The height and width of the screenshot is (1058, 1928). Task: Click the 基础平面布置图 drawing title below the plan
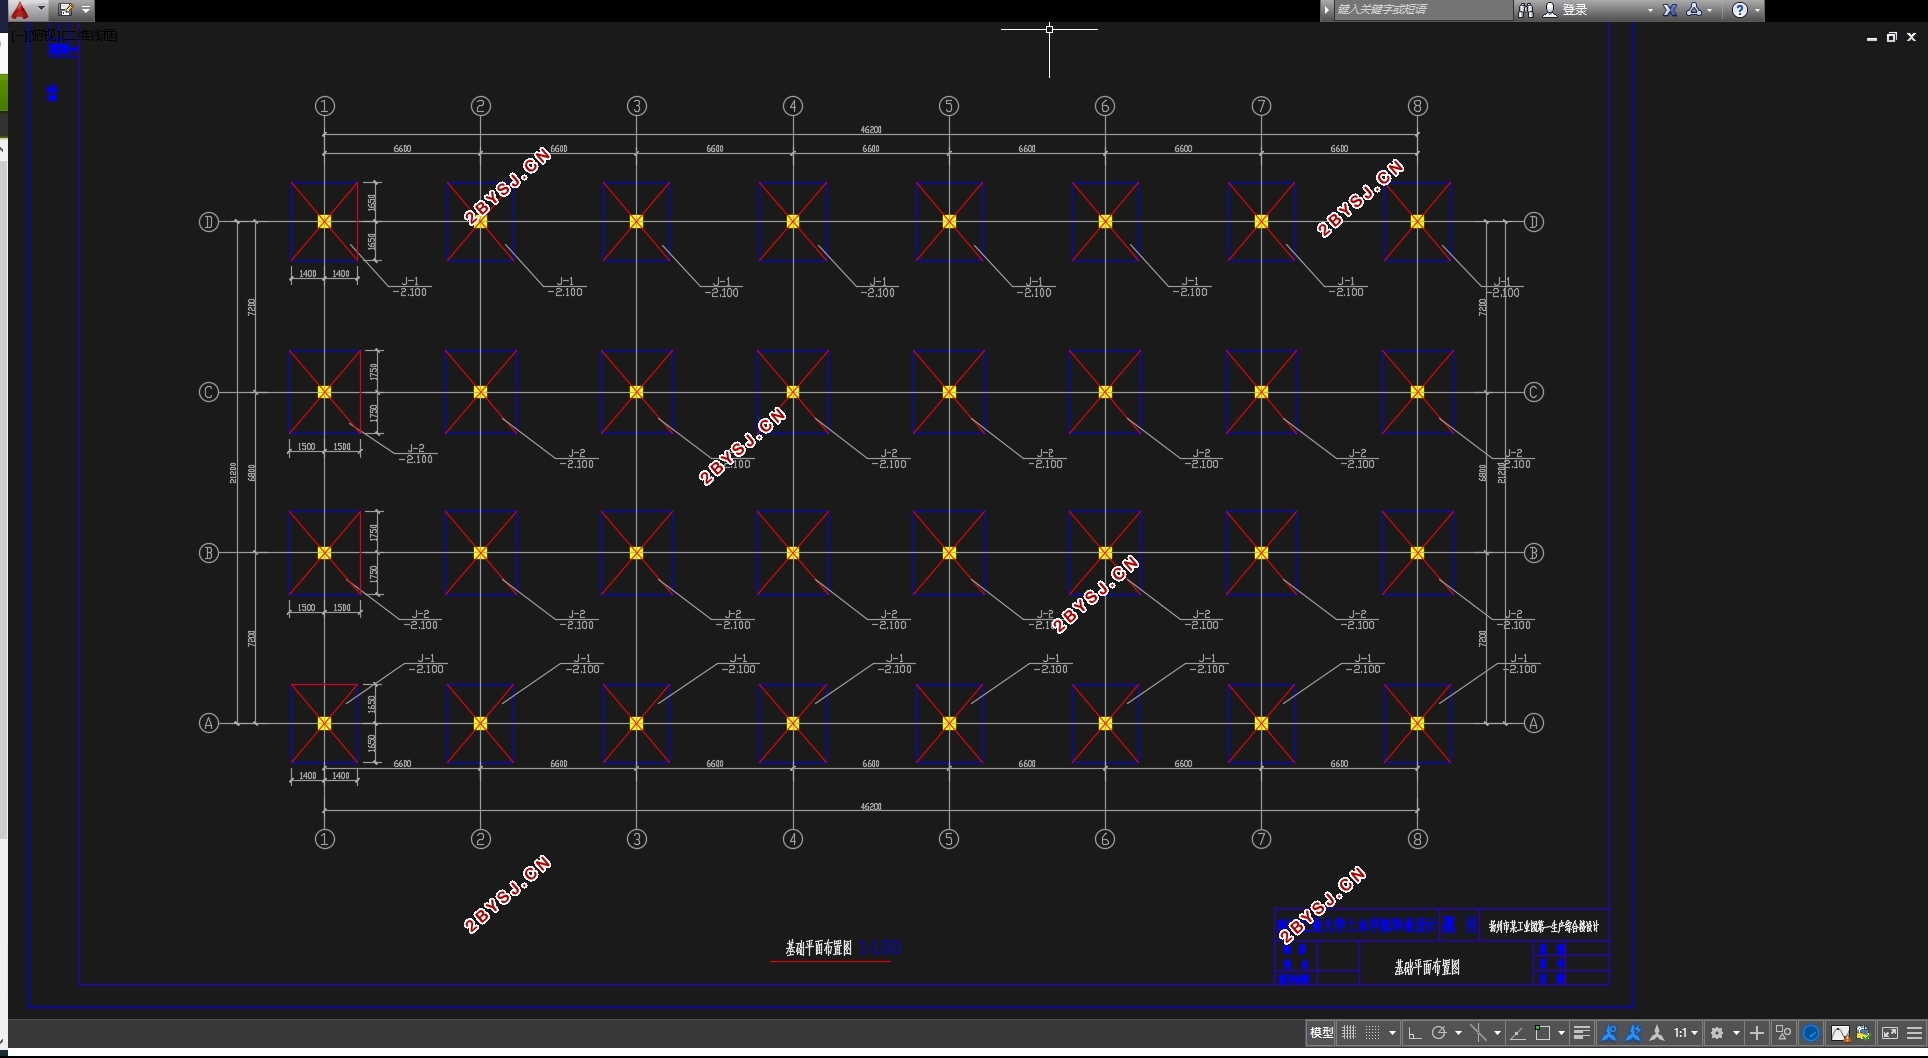tap(818, 948)
